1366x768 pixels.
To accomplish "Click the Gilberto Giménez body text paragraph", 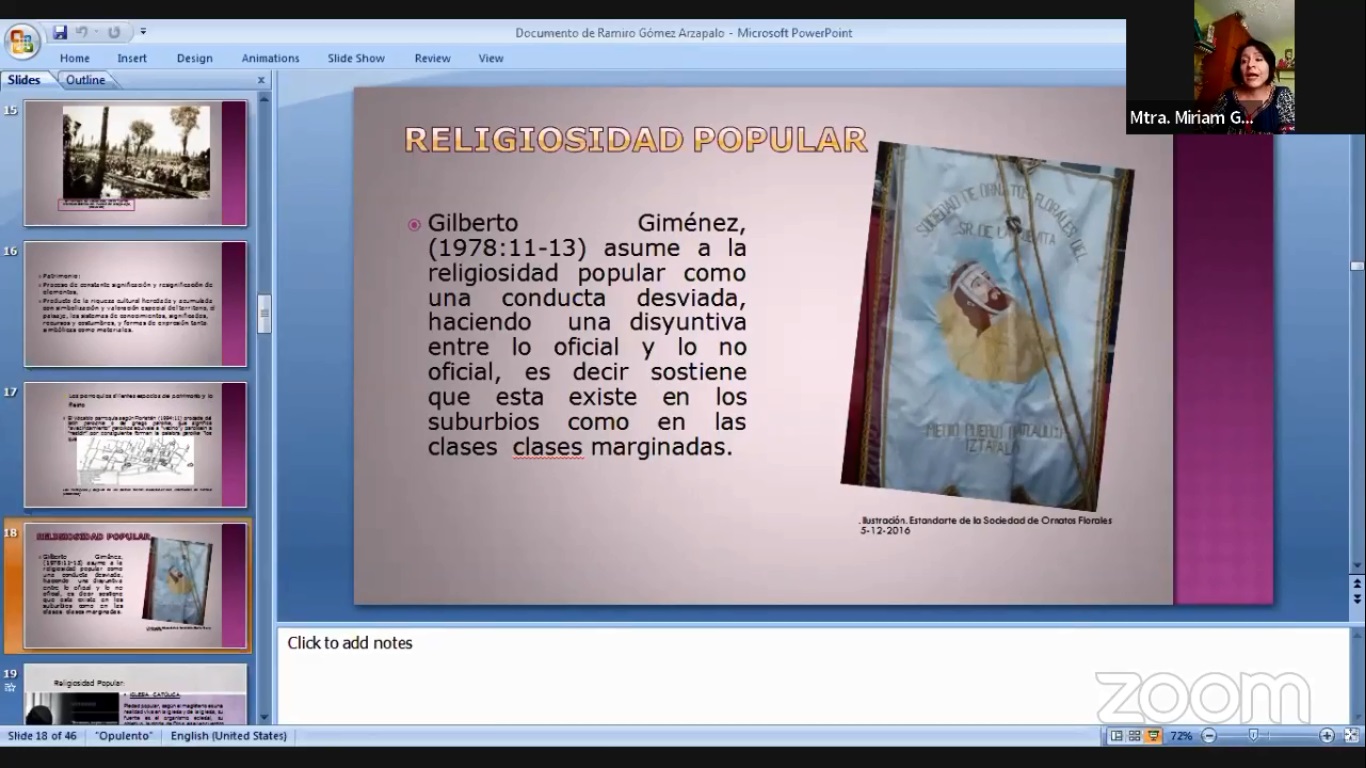I will [587, 335].
